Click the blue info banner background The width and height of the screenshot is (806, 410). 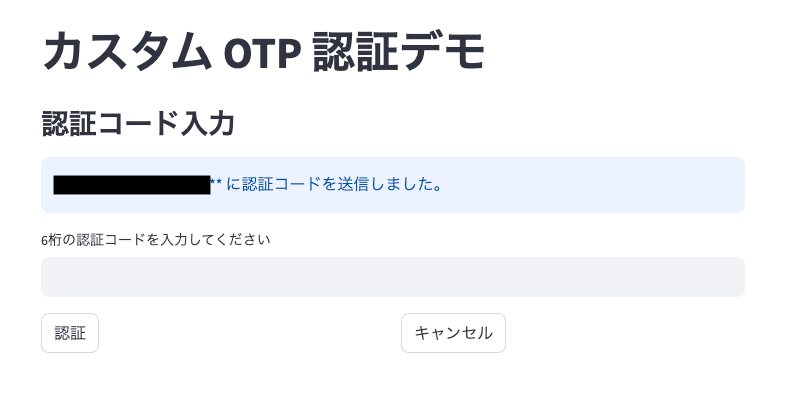(600, 185)
